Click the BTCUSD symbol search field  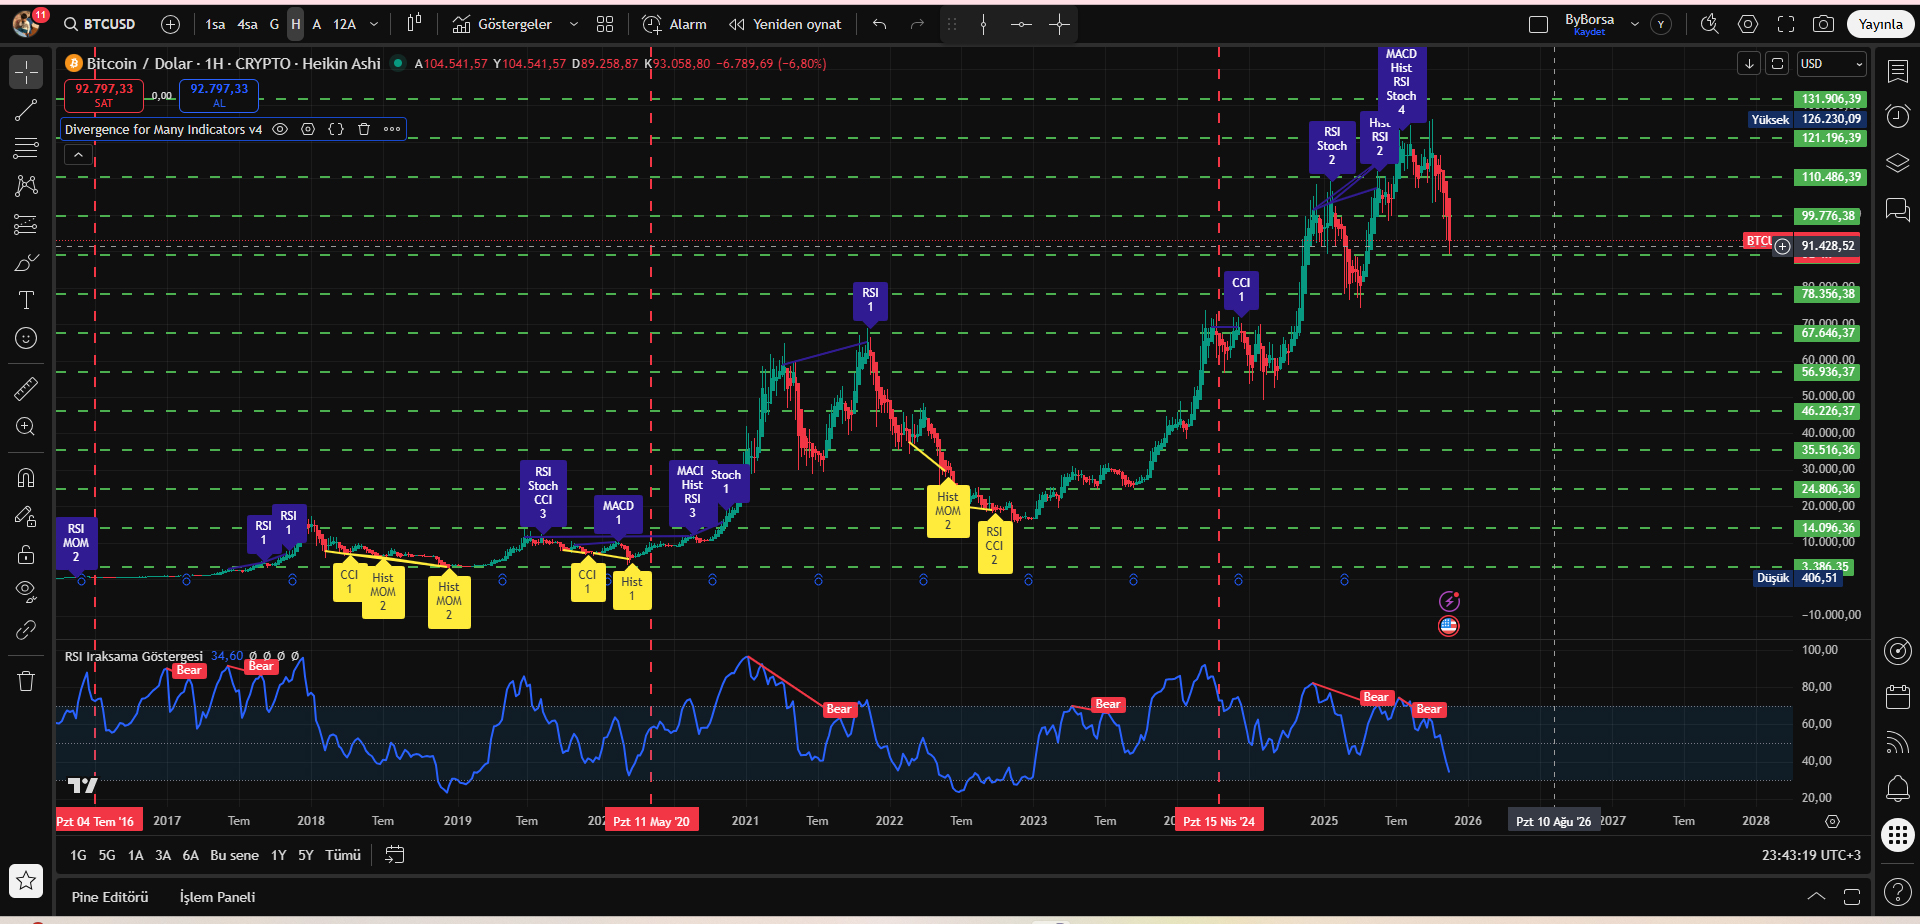pos(108,24)
